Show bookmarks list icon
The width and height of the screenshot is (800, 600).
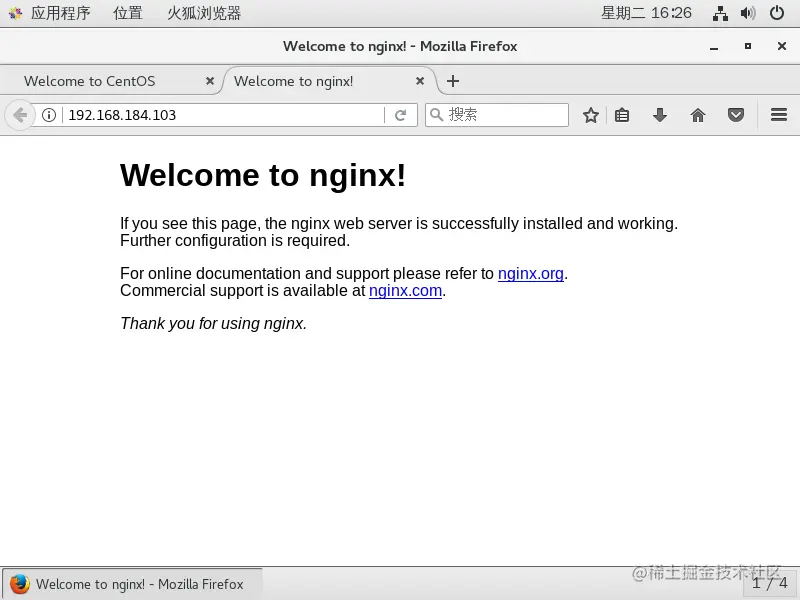coord(622,115)
